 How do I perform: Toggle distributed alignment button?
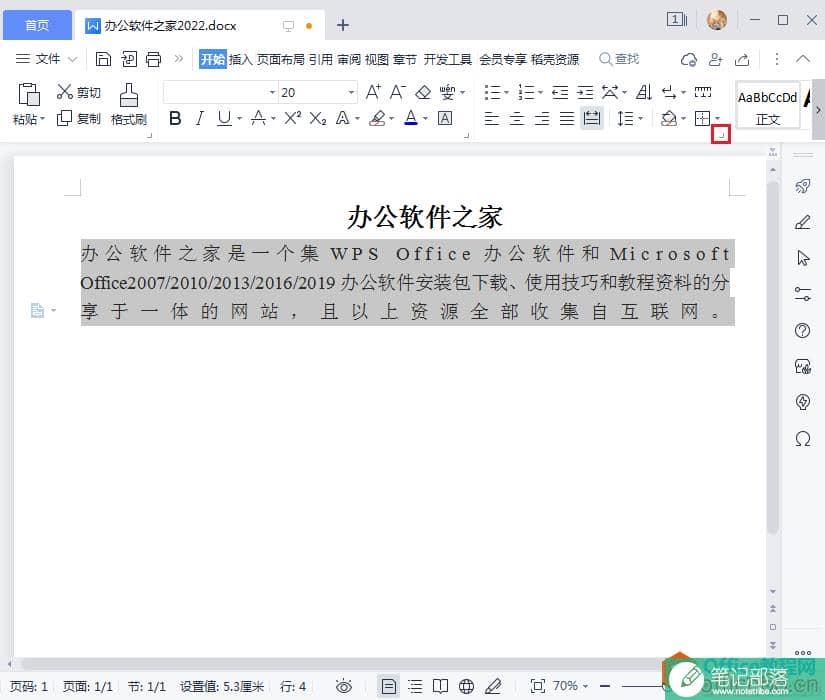coord(591,118)
